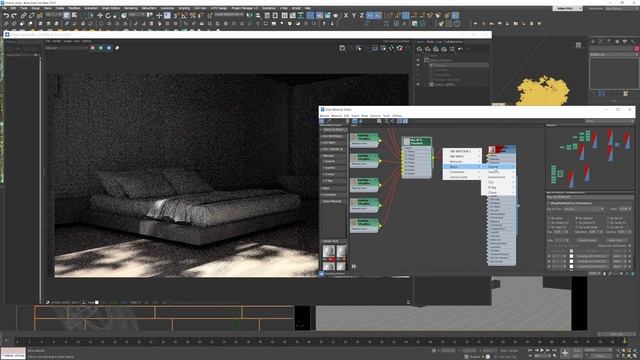
Task: Open the Rendering menu in main menu bar
Action: tap(131, 8)
